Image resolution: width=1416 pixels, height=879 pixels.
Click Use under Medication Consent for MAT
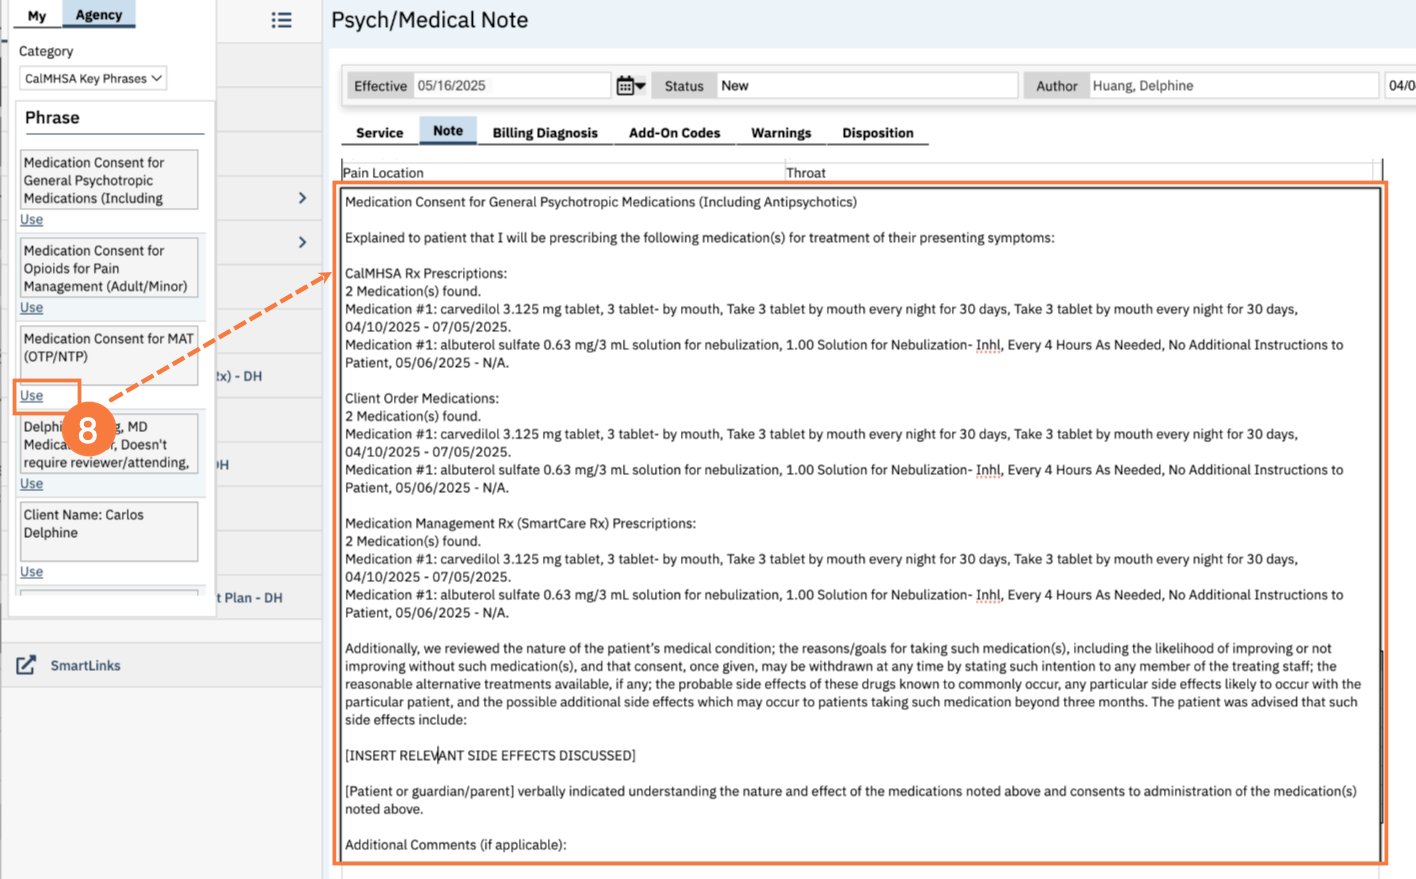click(x=32, y=396)
